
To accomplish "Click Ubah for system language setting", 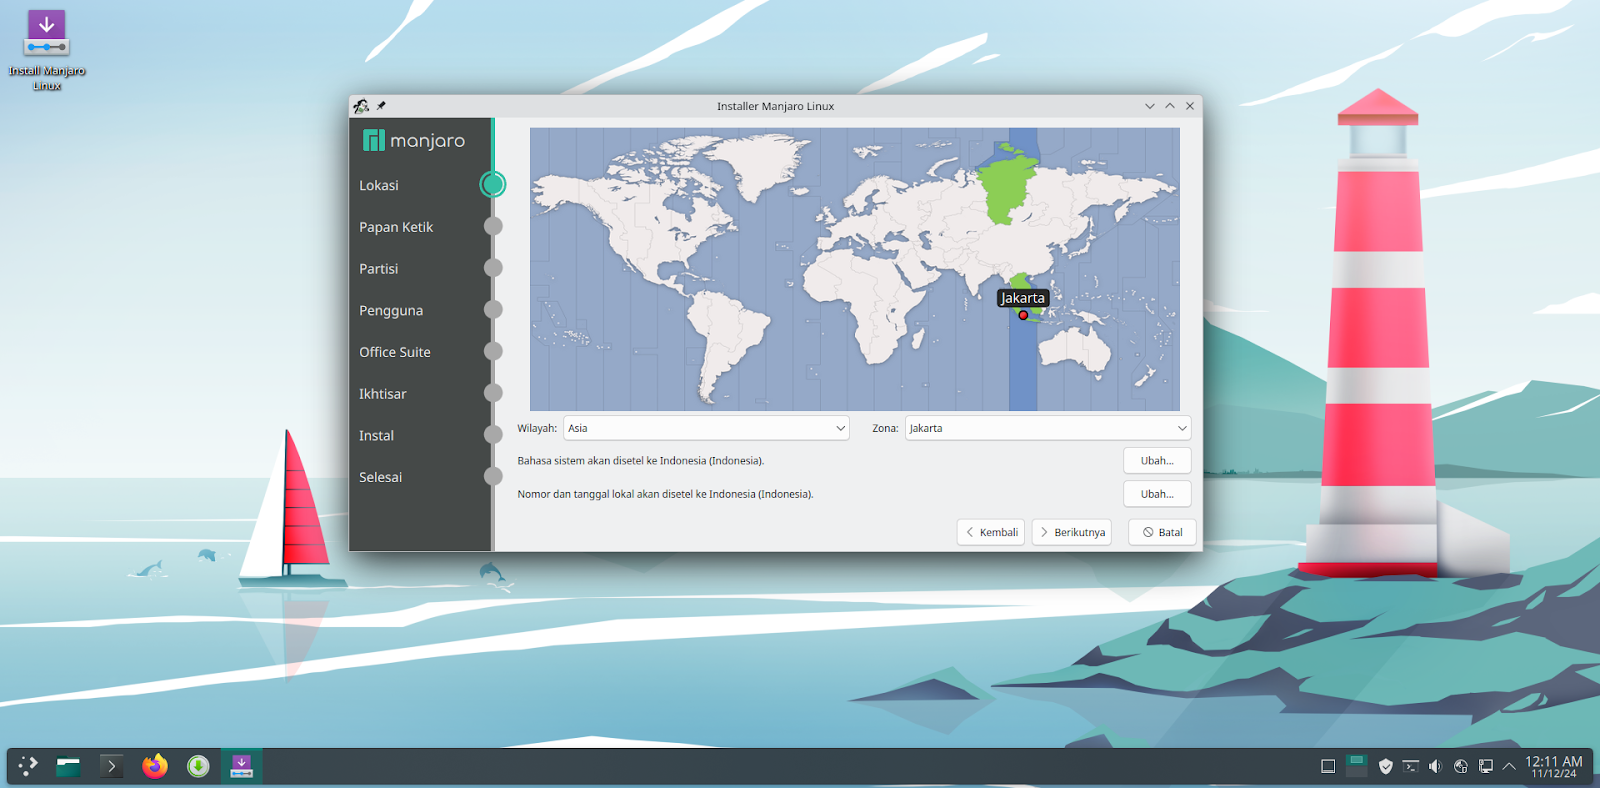I will click(x=1157, y=461).
